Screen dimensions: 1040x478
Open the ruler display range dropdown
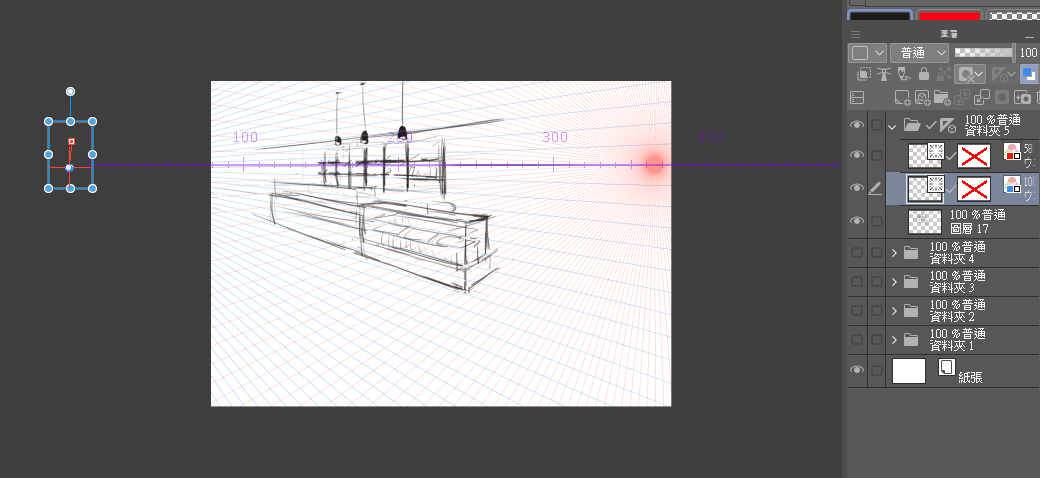1004,74
